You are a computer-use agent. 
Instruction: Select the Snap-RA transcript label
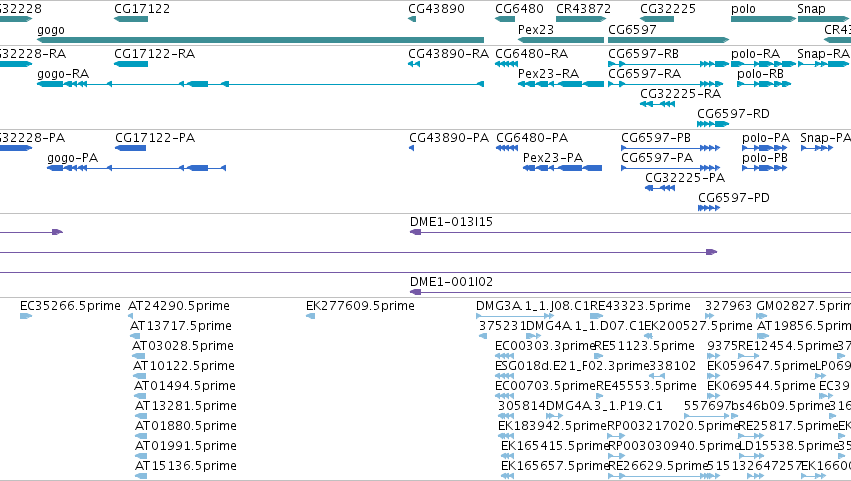coord(823,54)
